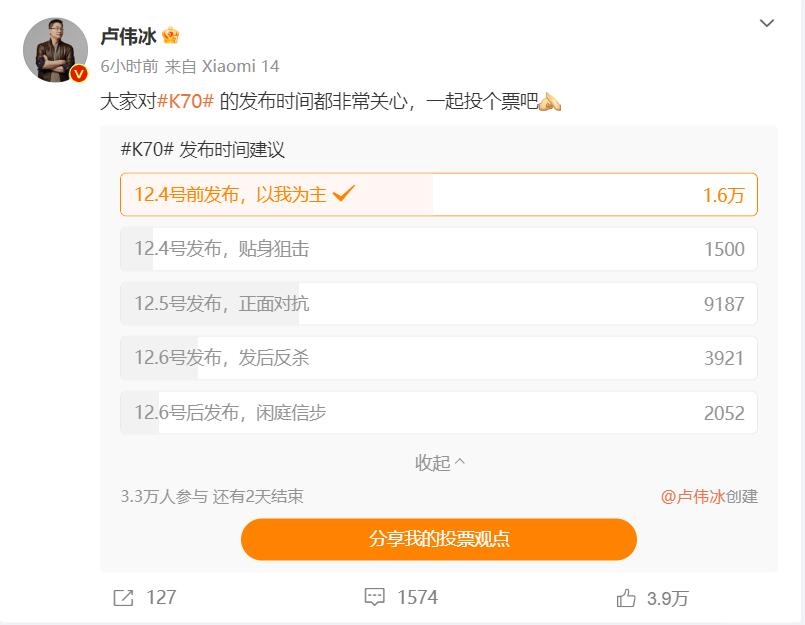Choose poll option 12.6号发布，发后反杀

[438, 358]
